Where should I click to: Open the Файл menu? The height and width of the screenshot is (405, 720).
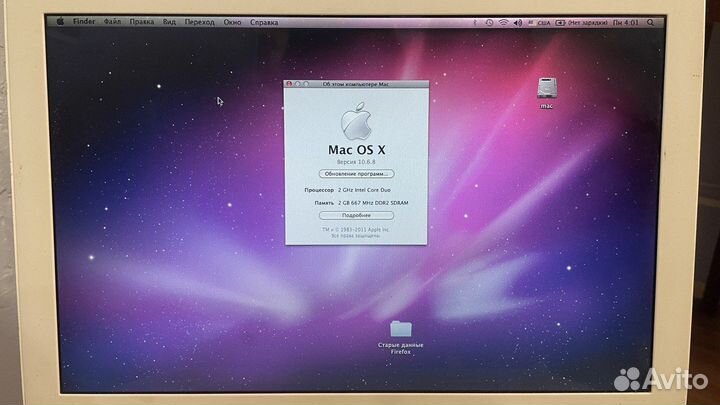point(112,22)
